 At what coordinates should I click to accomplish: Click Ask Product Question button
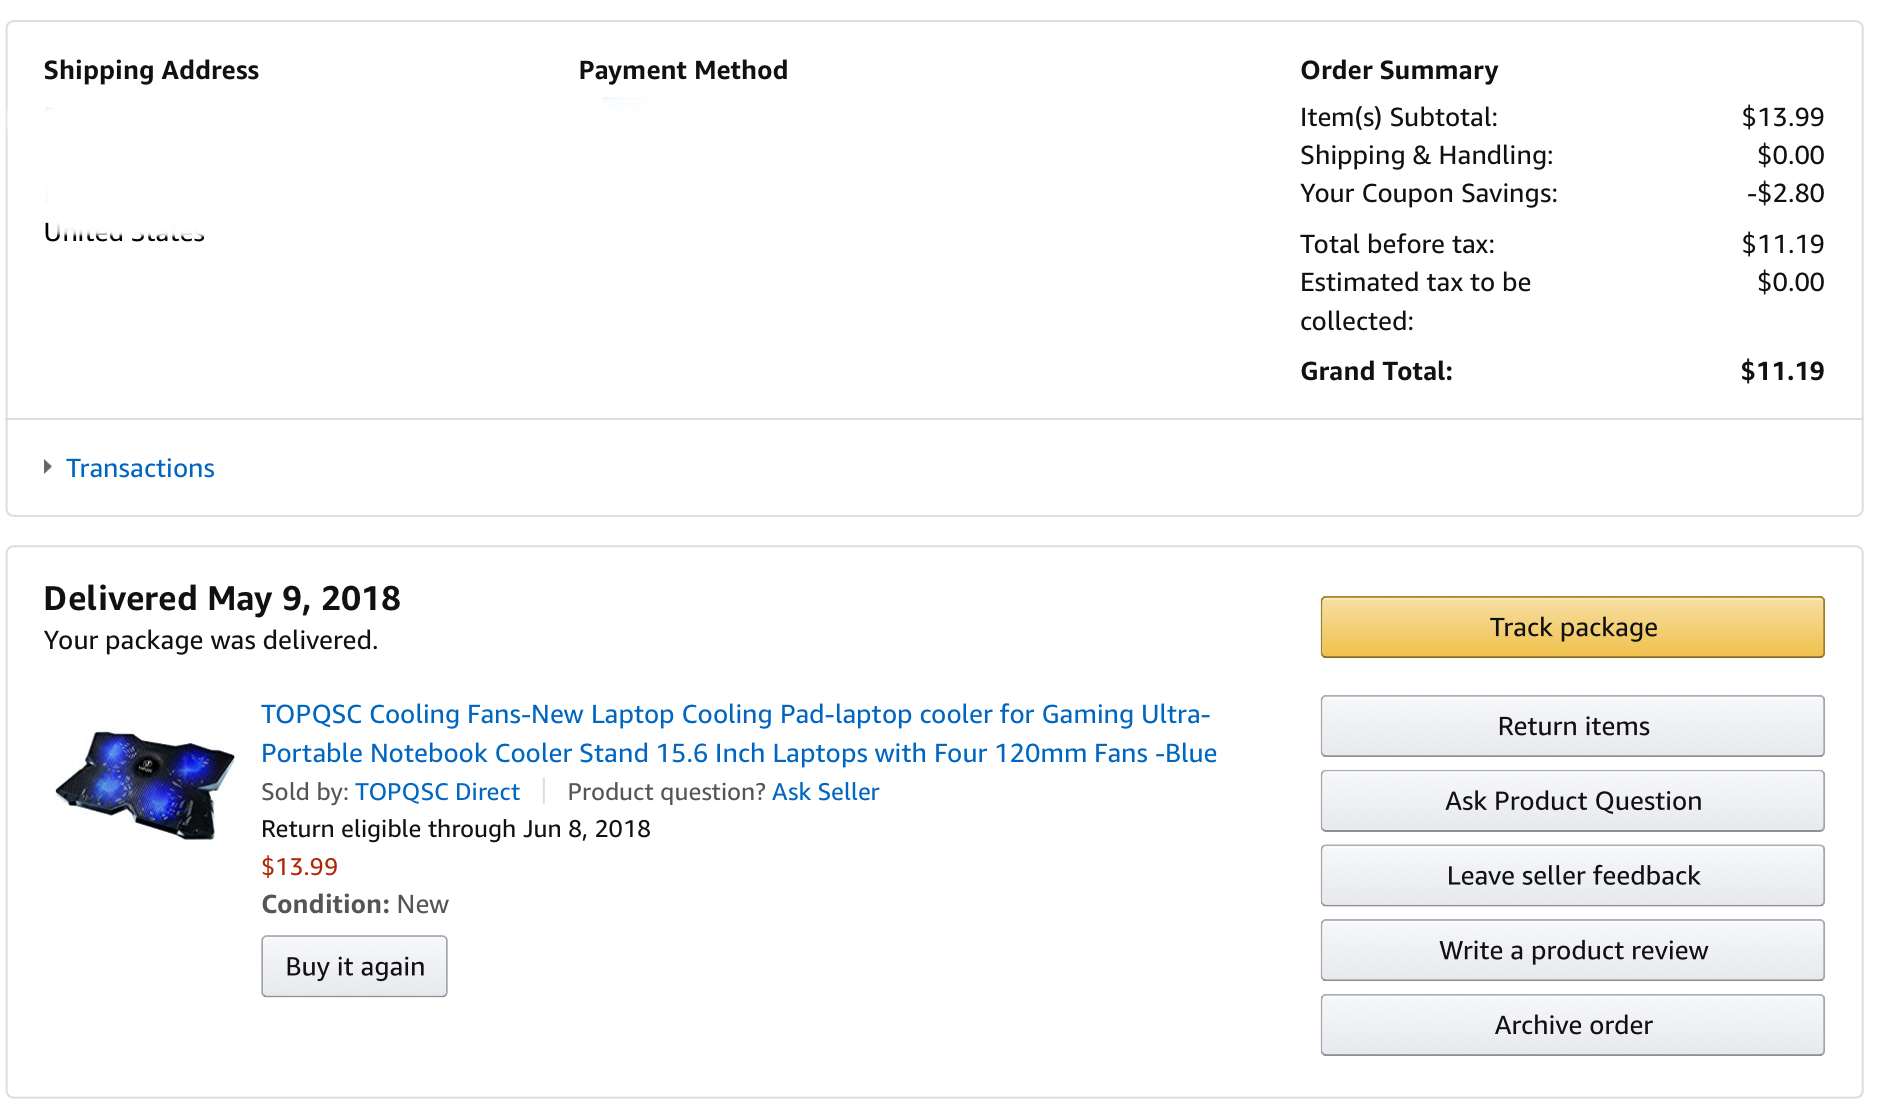point(1571,801)
